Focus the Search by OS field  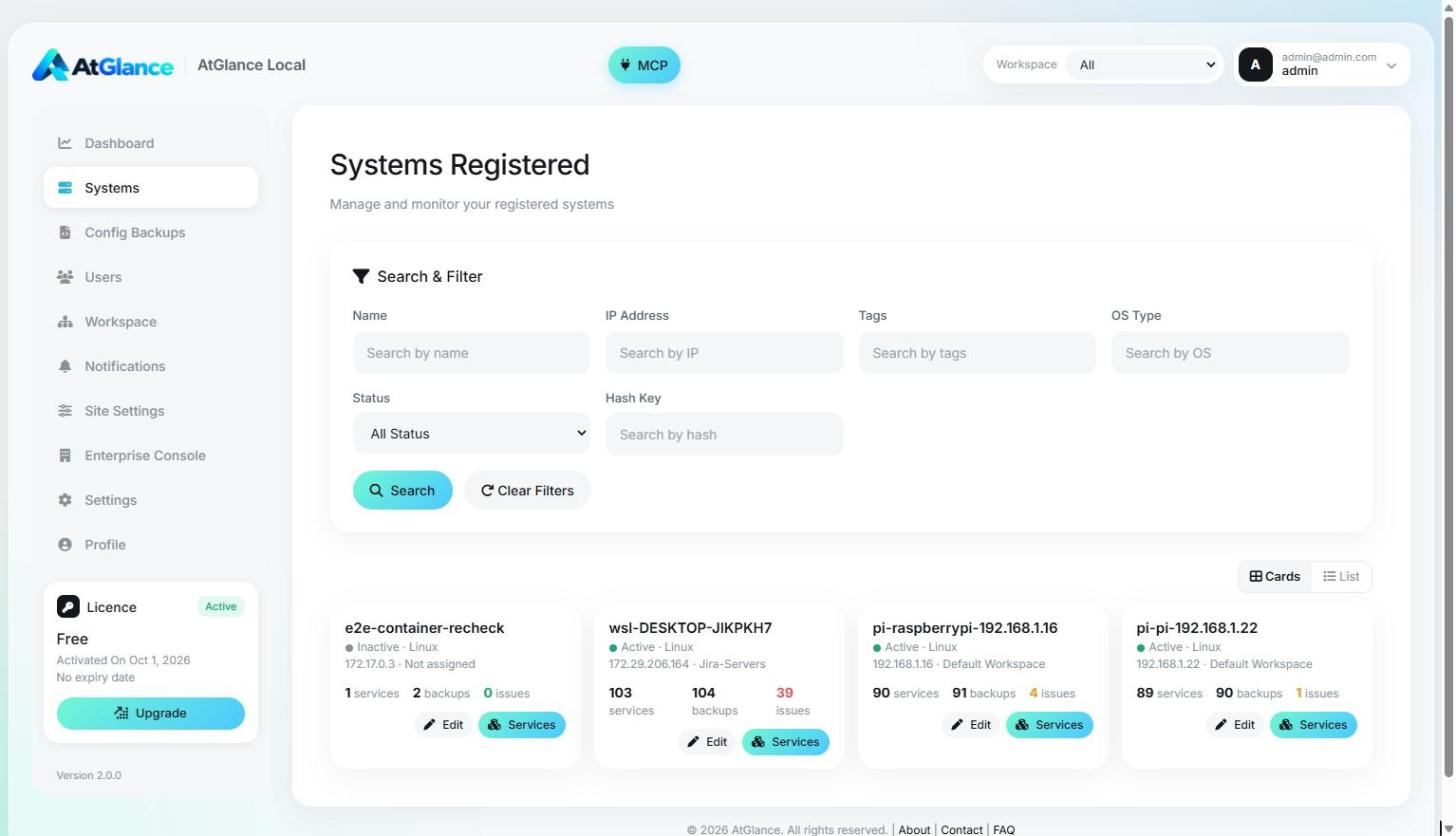click(1230, 353)
